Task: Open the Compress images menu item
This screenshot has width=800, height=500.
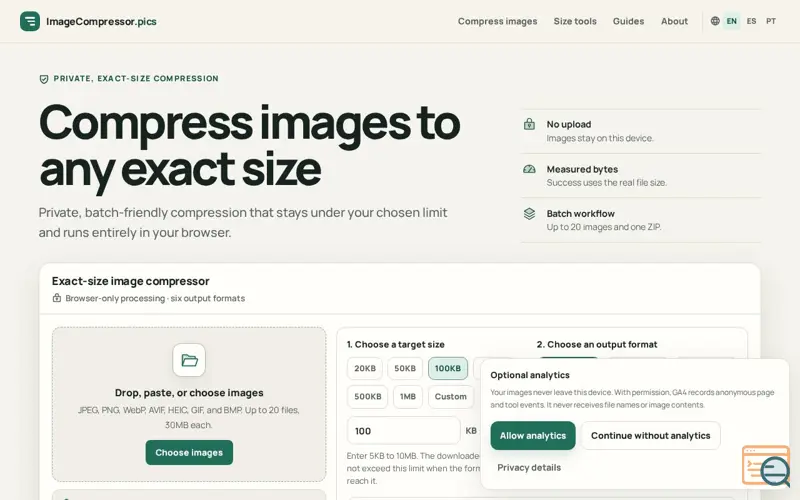Action: pos(497,21)
